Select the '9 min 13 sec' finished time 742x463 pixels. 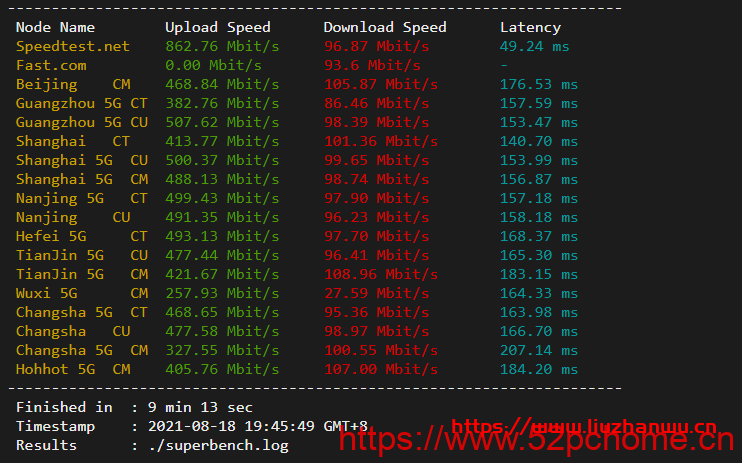(200, 407)
